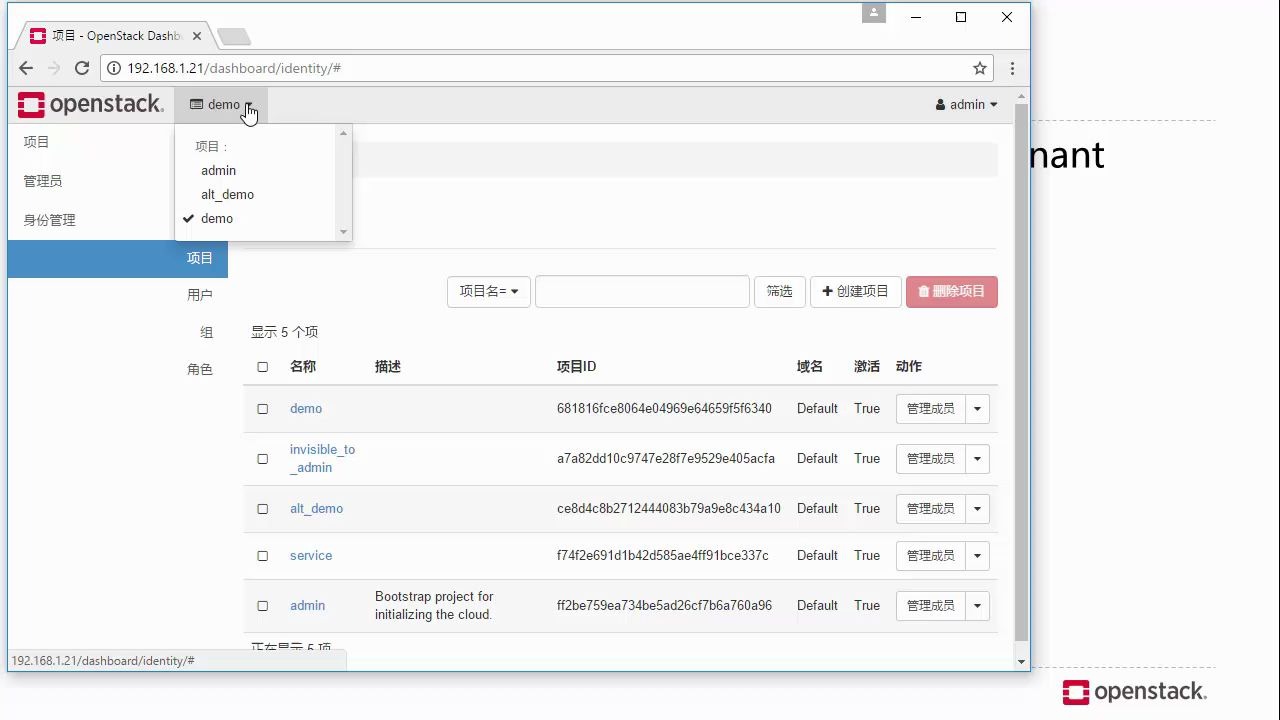Open the admin user menu
The image size is (1280, 720).
[x=966, y=104]
